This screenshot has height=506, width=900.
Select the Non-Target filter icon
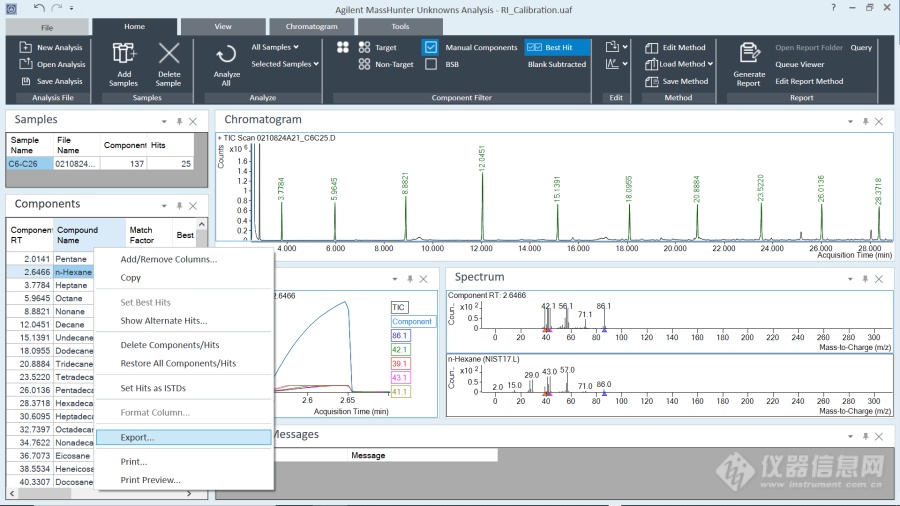(364, 64)
